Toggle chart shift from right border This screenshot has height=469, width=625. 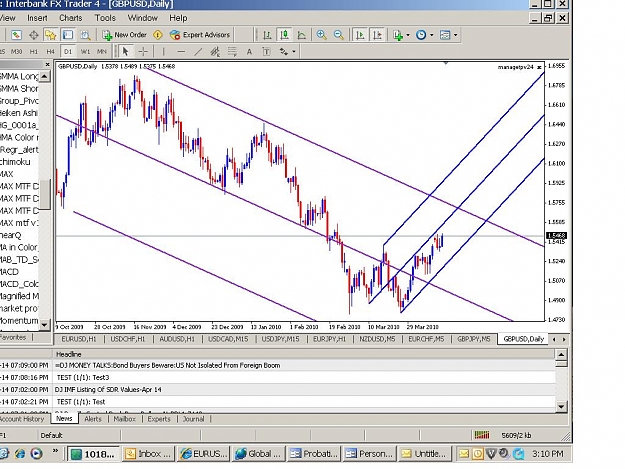click(x=377, y=35)
